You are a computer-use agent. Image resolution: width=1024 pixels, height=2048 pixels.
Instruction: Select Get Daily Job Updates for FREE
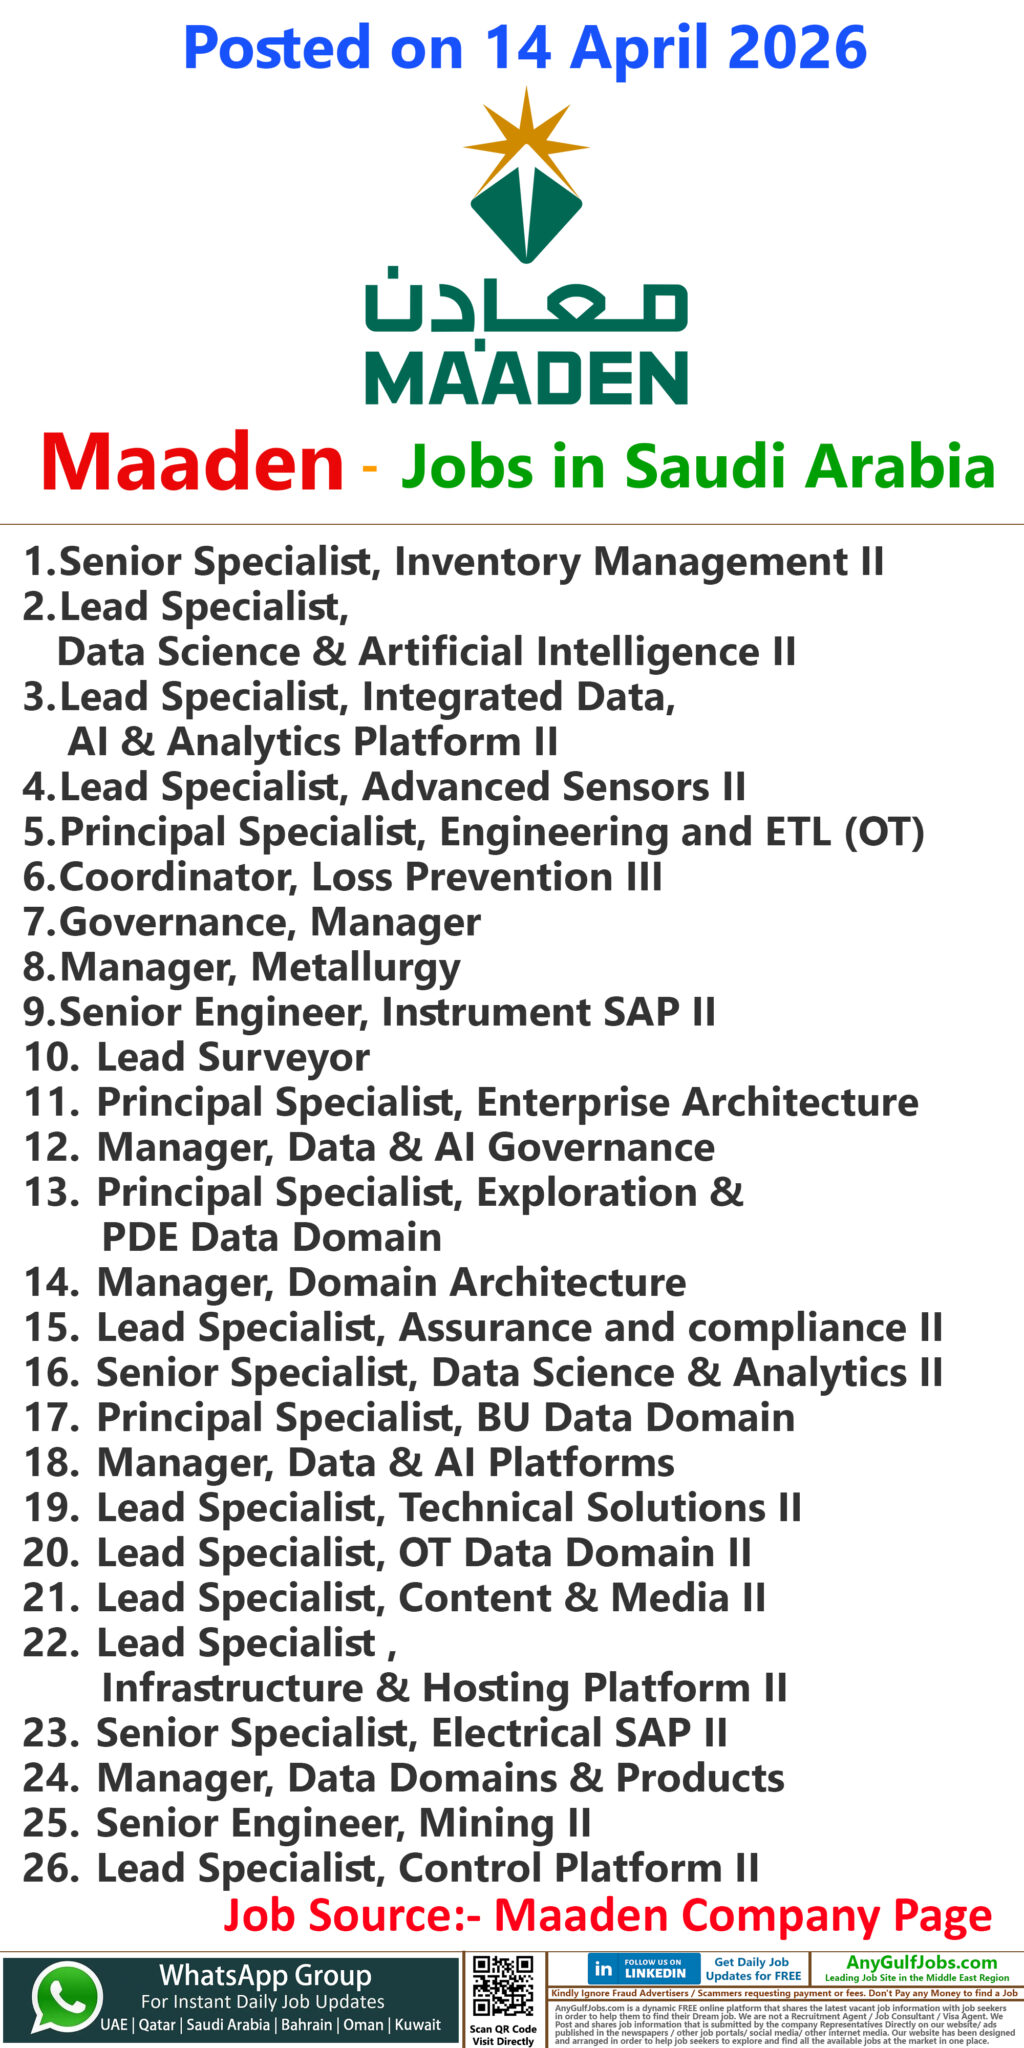coord(752,1969)
